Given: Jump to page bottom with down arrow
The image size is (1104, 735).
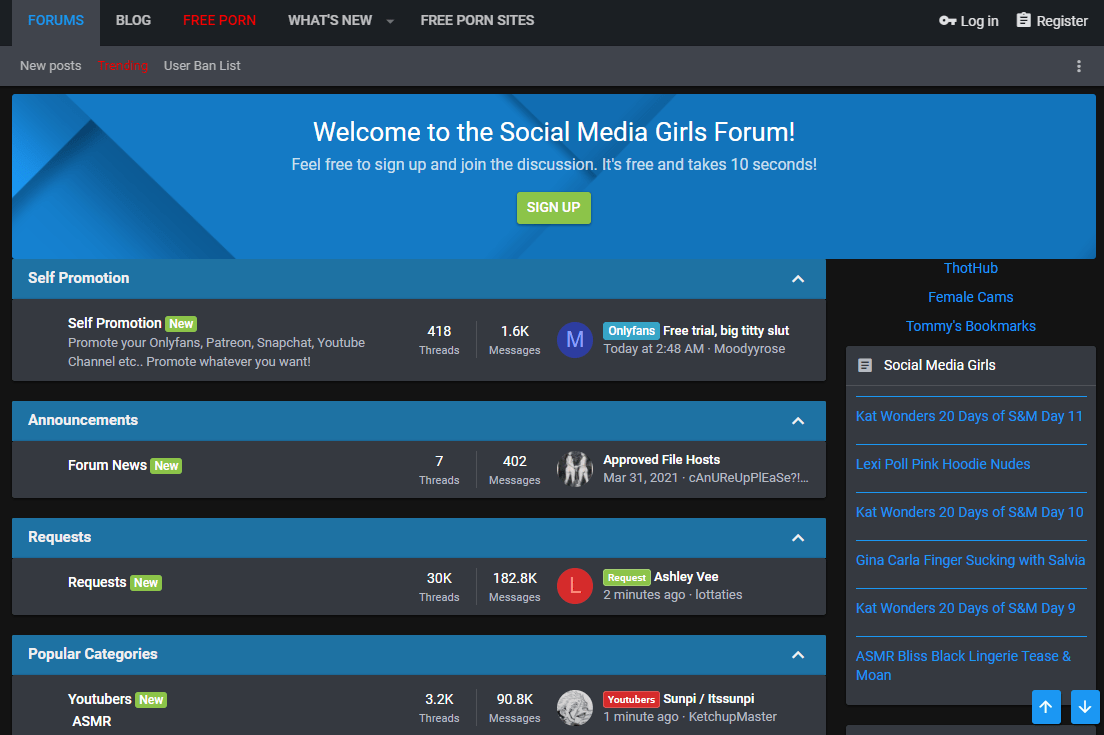Looking at the screenshot, I should tap(1085, 706).
